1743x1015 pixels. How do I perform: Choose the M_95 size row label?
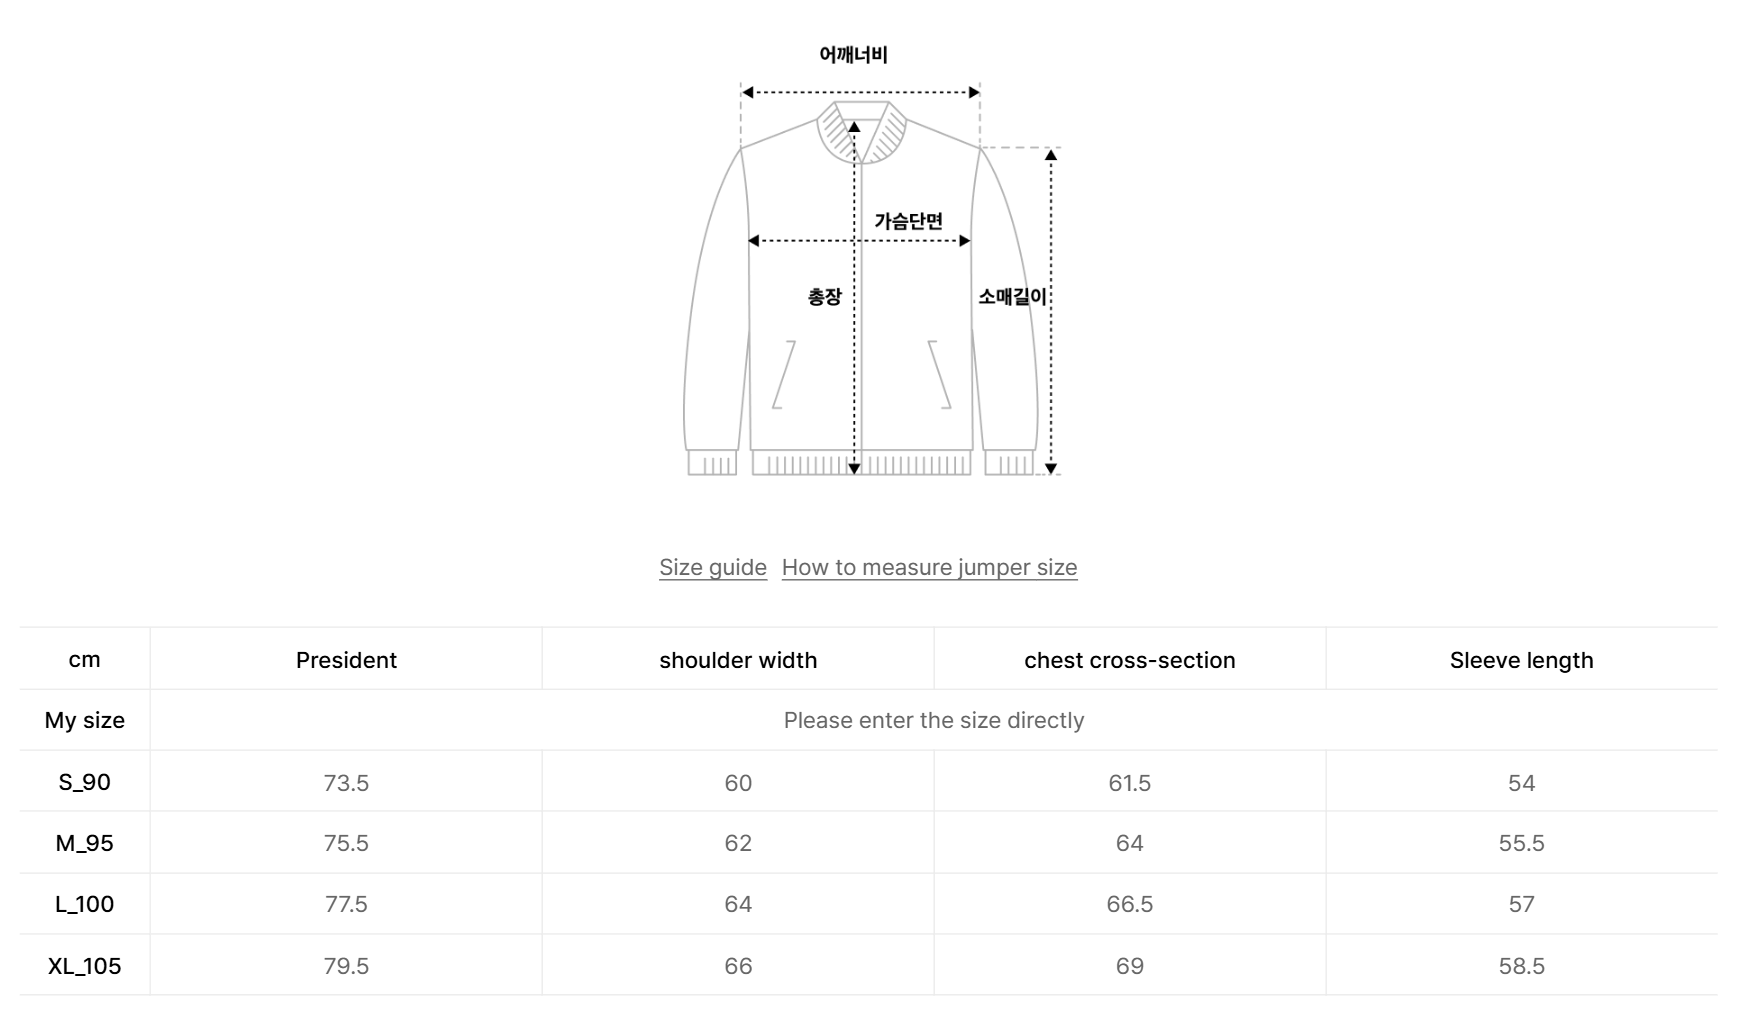click(84, 843)
